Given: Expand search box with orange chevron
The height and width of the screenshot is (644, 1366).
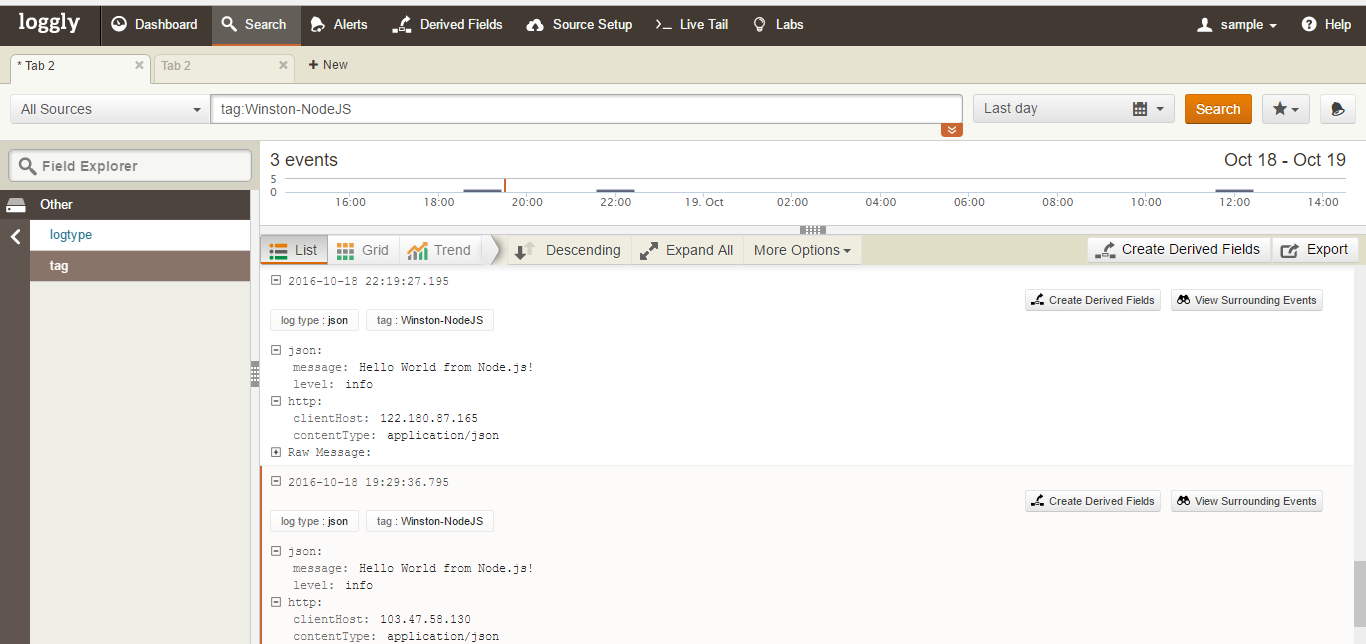Looking at the screenshot, I should (951, 130).
